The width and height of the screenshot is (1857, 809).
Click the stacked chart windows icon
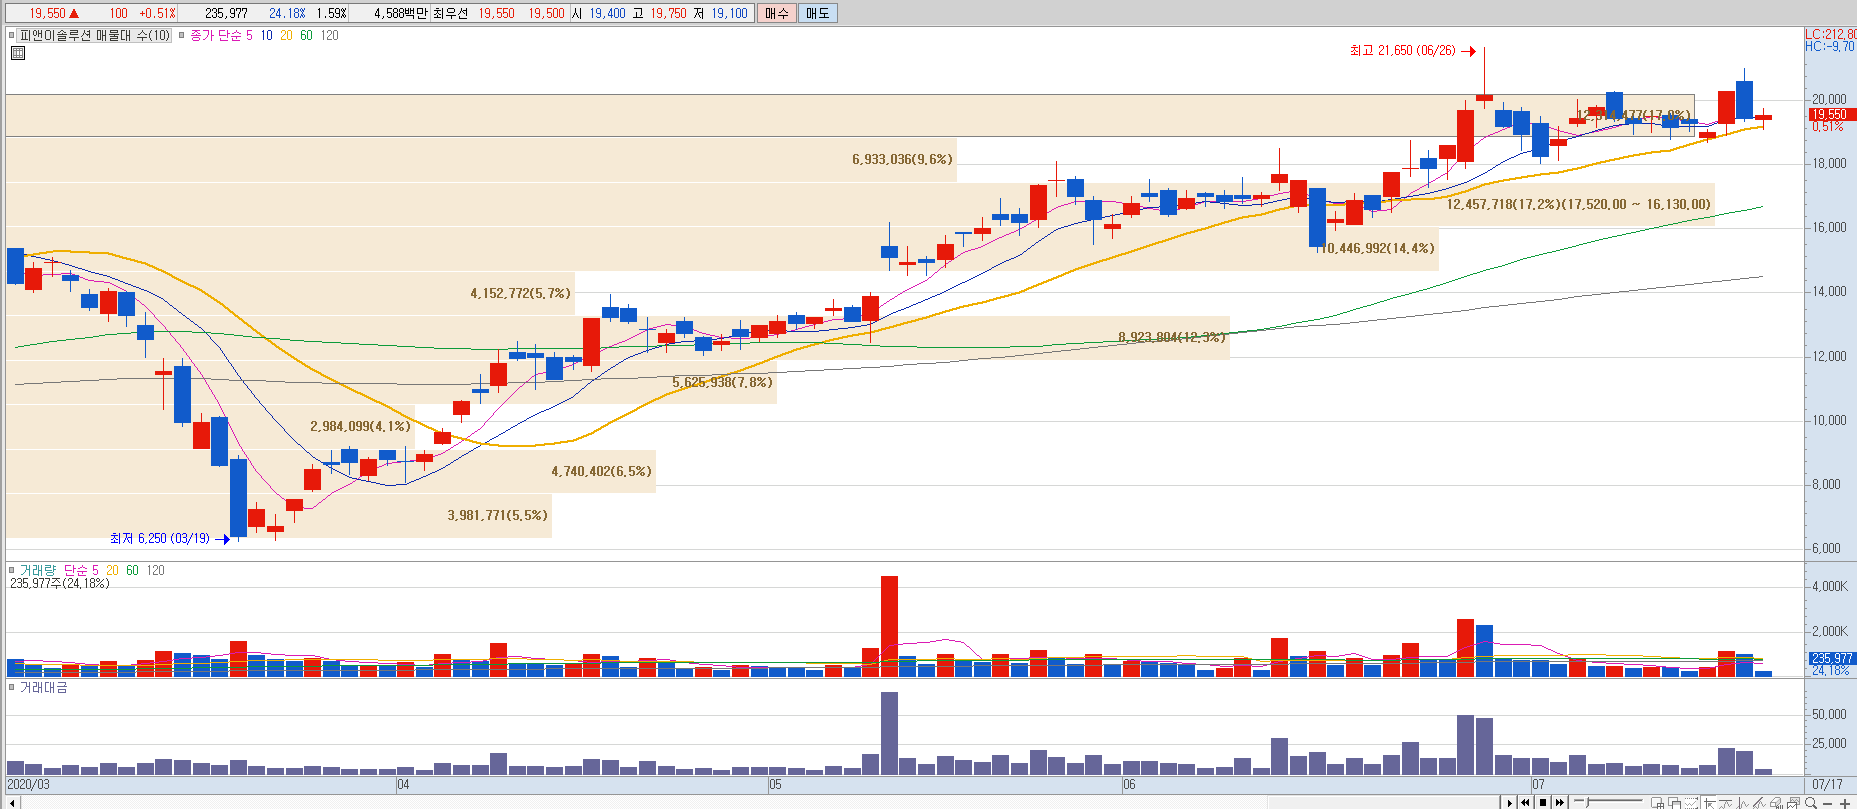[x=1794, y=802]
